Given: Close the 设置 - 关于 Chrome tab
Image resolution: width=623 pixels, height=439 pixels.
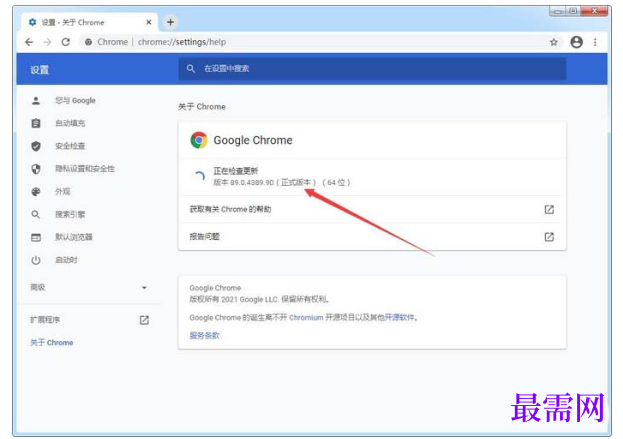Looking at the screenshot, I should coord(149,22).
